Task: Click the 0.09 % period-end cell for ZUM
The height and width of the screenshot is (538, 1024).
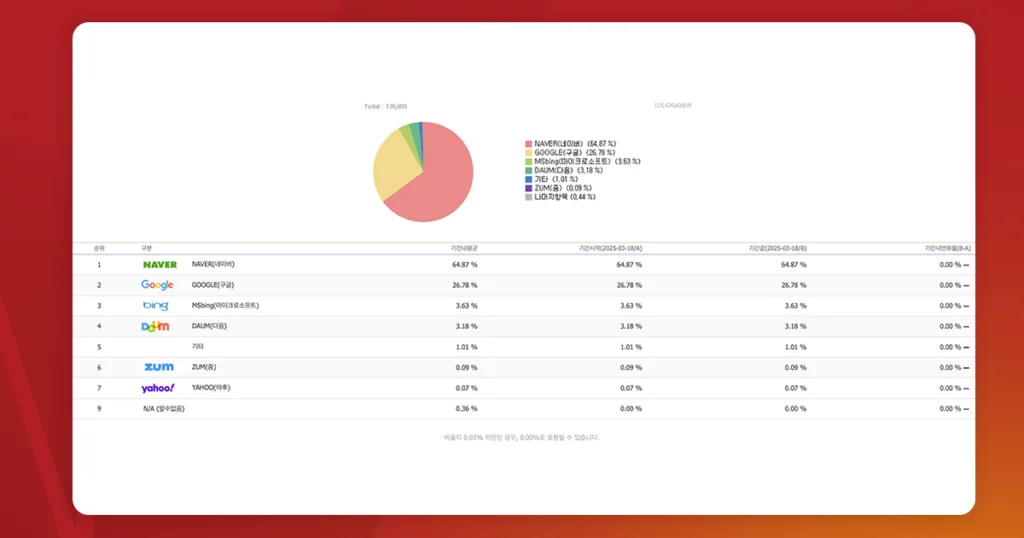Action: coord(795,368)
